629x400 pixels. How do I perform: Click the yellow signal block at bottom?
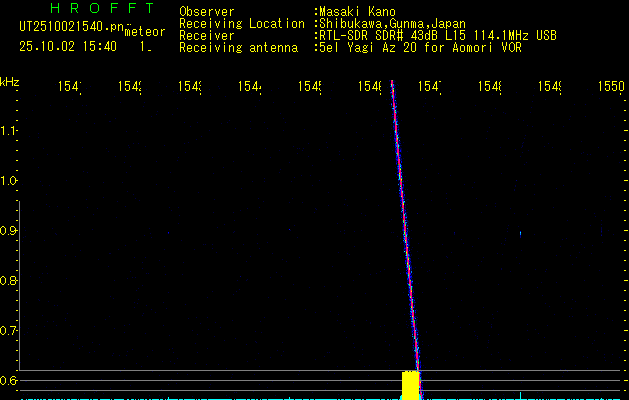click(410, 384)
